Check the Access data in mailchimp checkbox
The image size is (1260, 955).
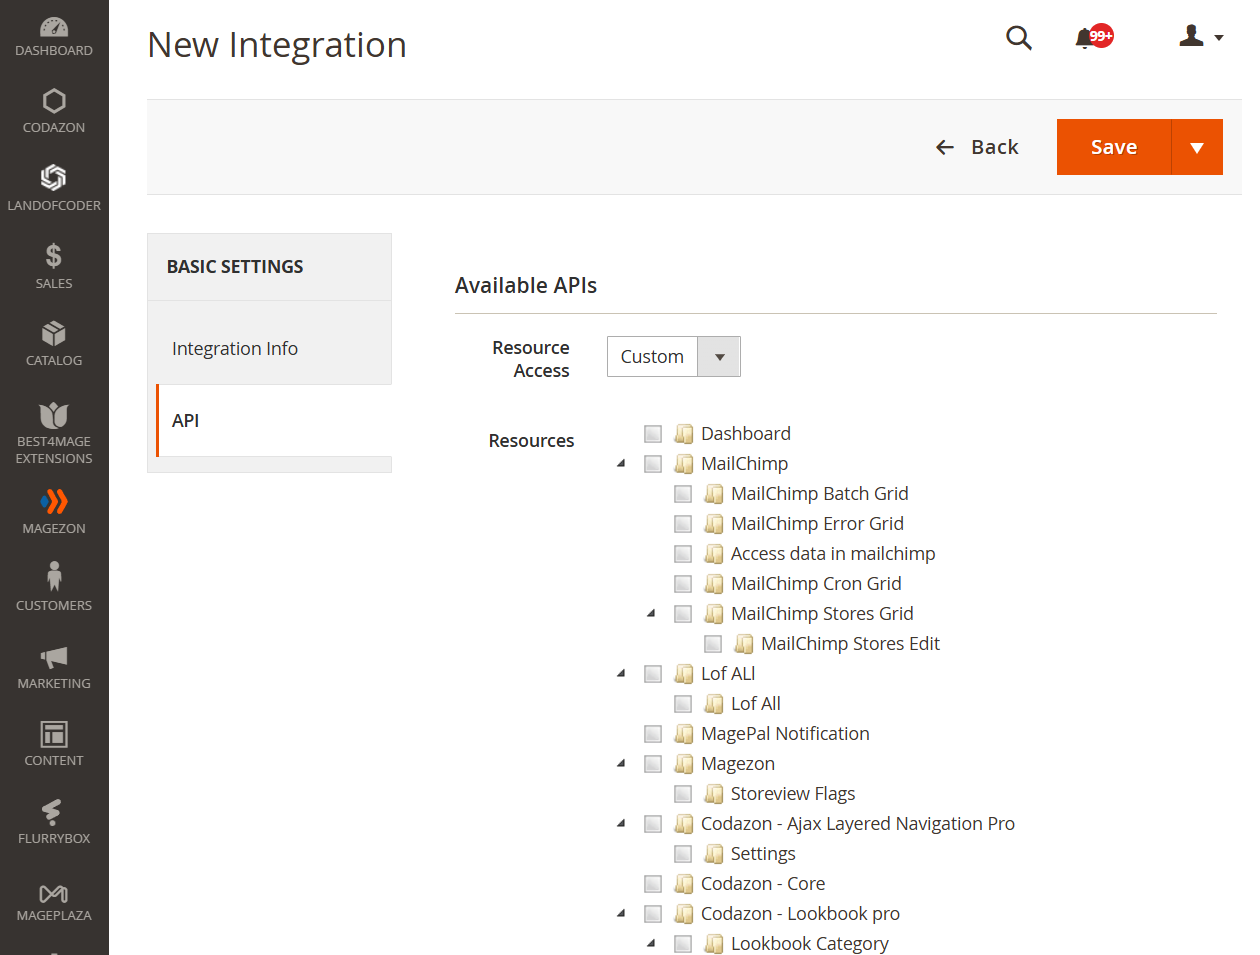(x=683, y=554)
